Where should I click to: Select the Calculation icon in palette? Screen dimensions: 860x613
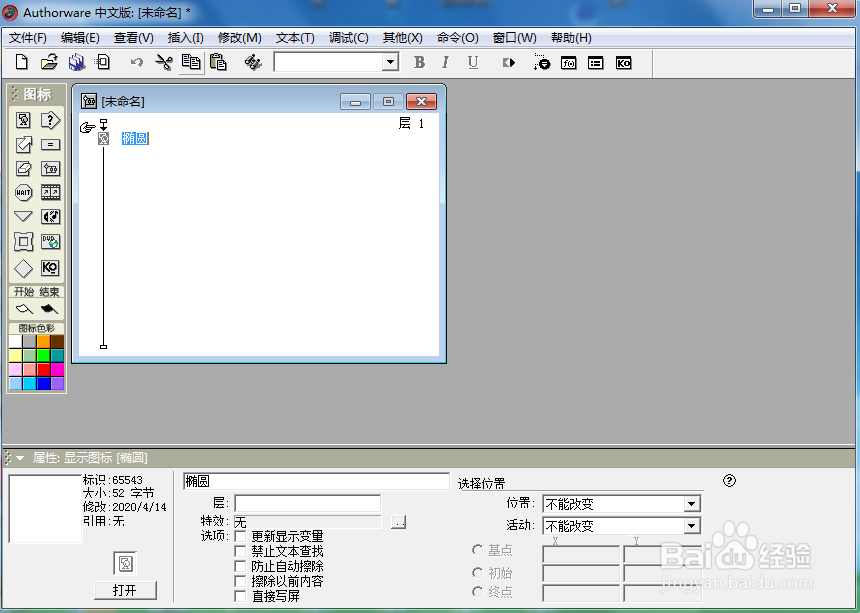tap(50, 145)
